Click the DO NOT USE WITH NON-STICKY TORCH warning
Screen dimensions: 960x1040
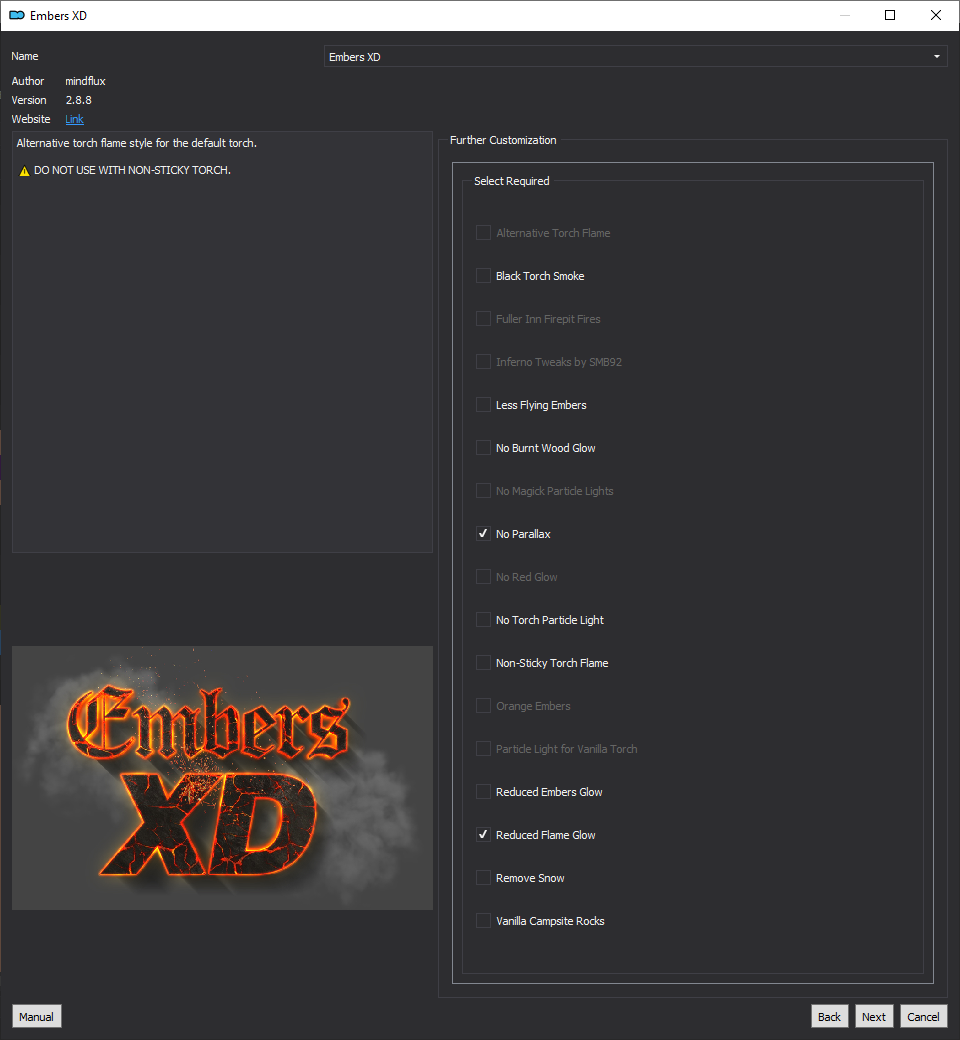pyautogui.click(x=132, y=170)
